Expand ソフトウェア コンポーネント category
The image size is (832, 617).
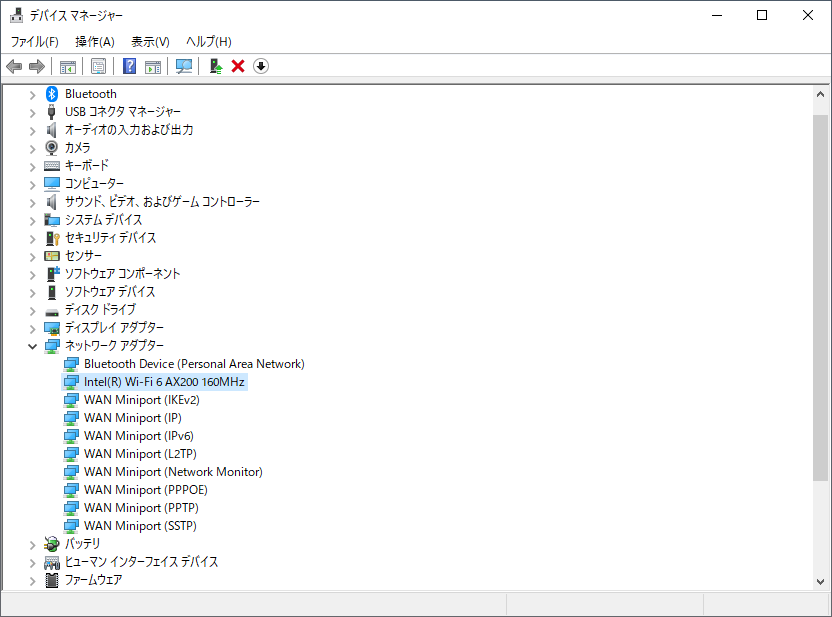32,275
